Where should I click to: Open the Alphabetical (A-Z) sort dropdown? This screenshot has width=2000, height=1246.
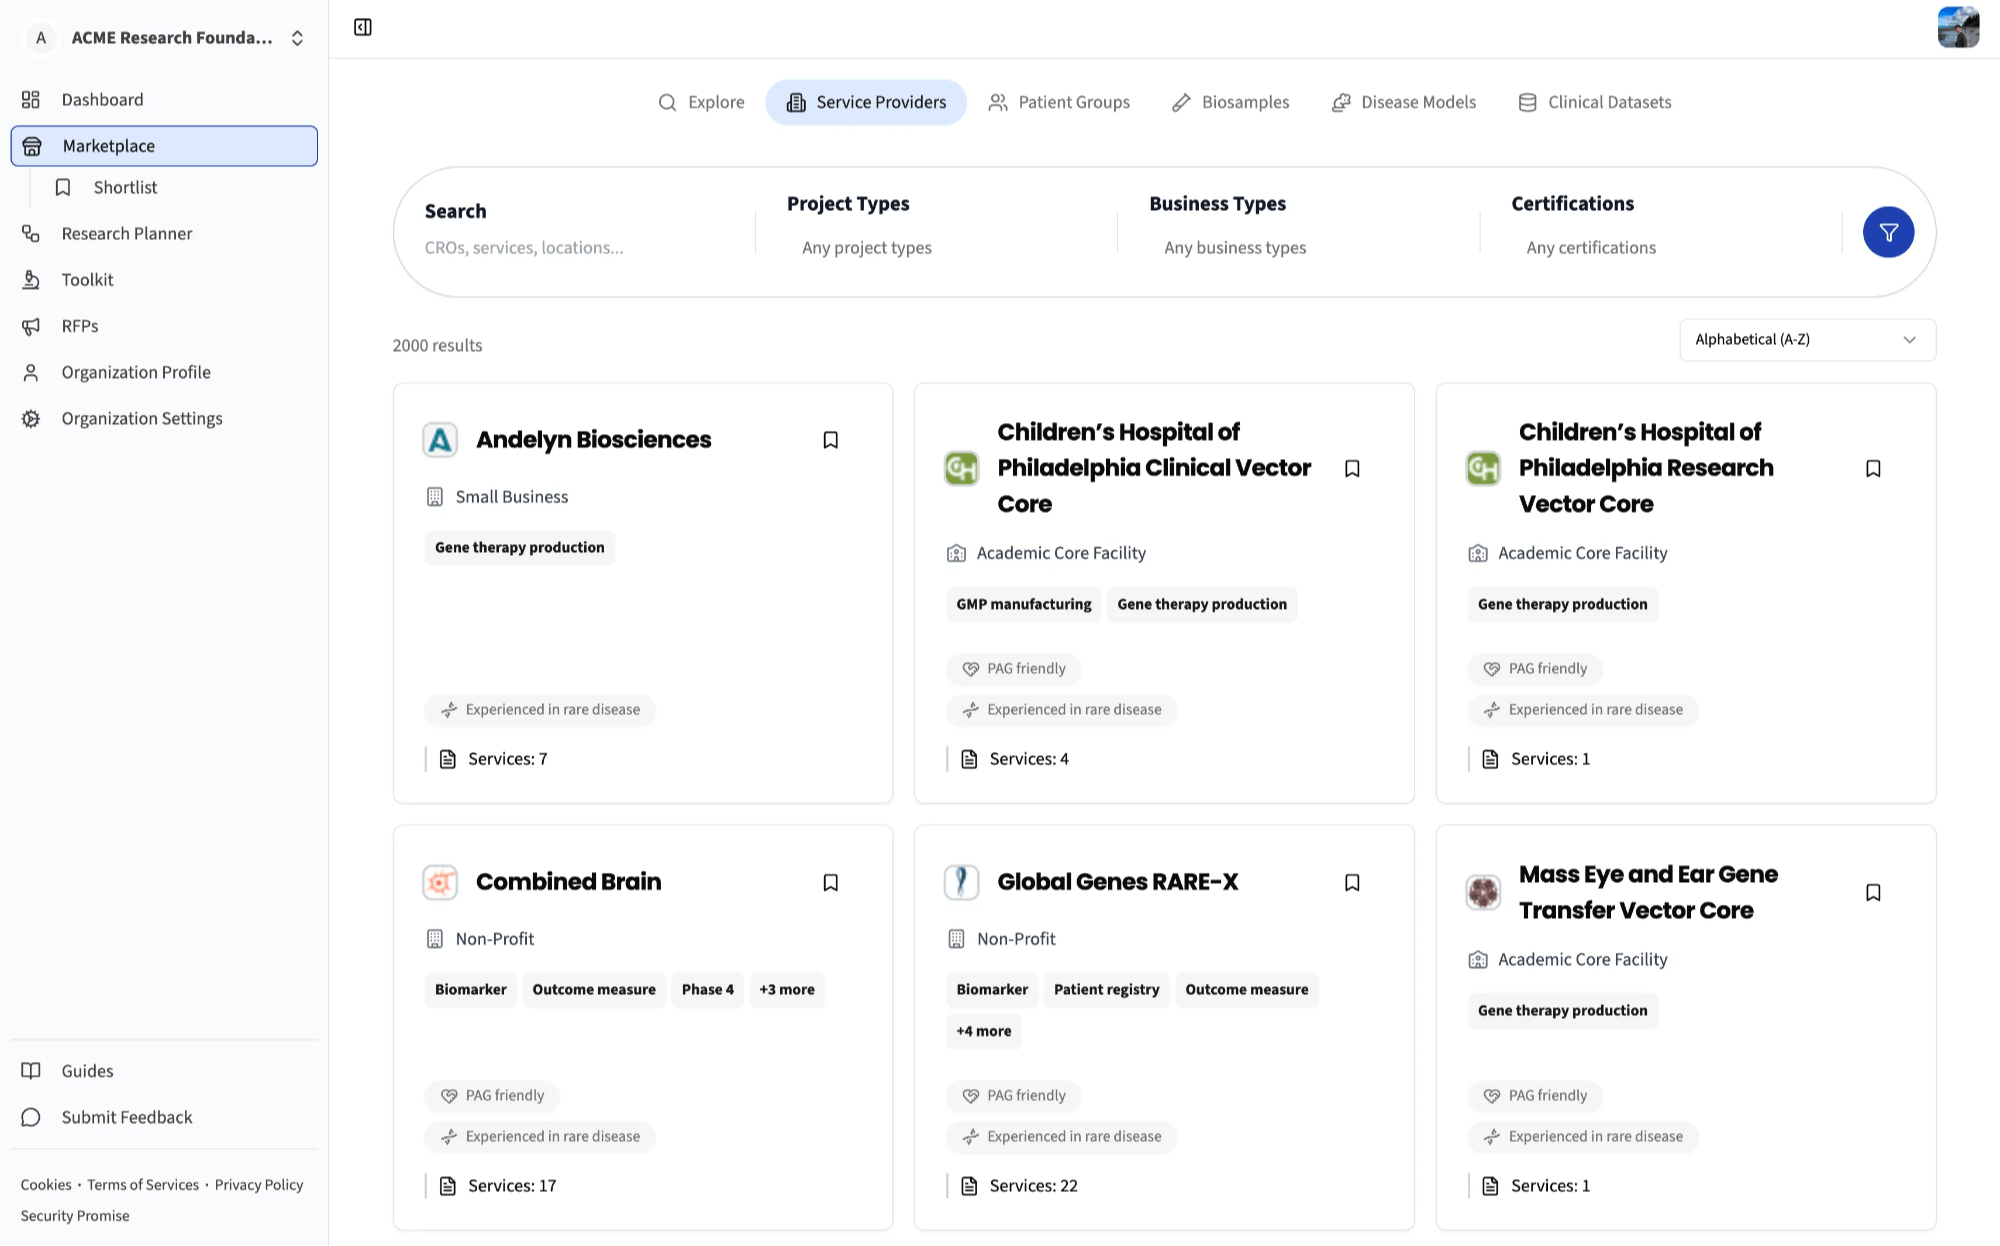click(x=1807, y=340)
